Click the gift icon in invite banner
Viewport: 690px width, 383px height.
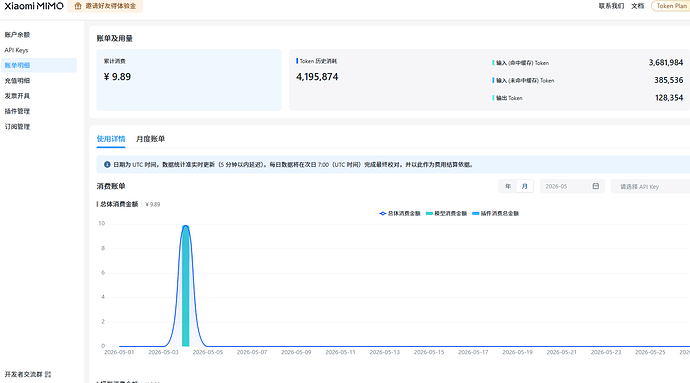click(x=78, y=6)
